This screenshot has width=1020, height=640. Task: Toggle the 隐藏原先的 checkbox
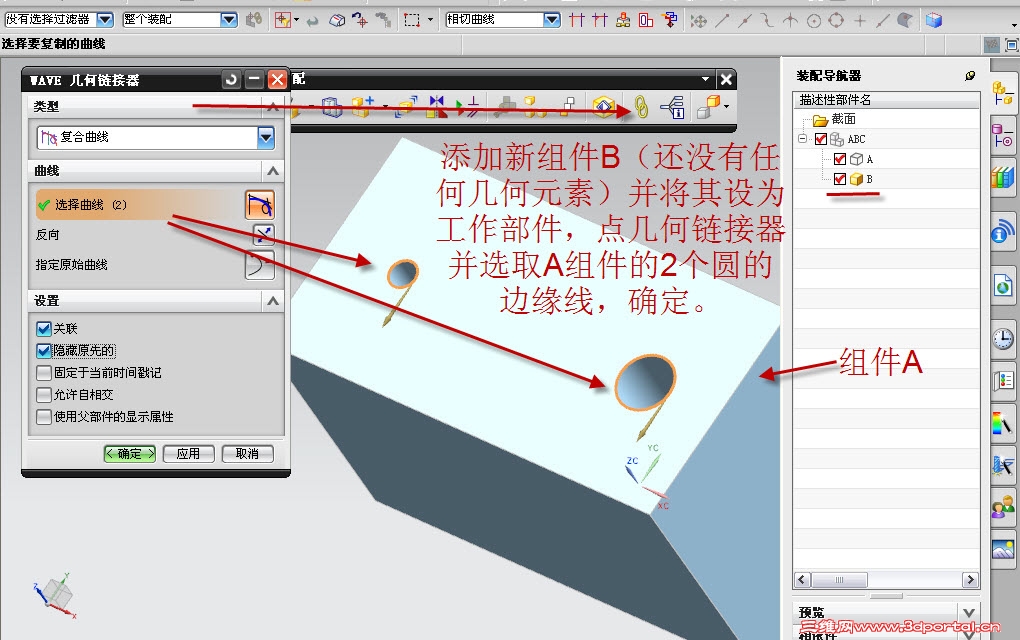[44, 351]
